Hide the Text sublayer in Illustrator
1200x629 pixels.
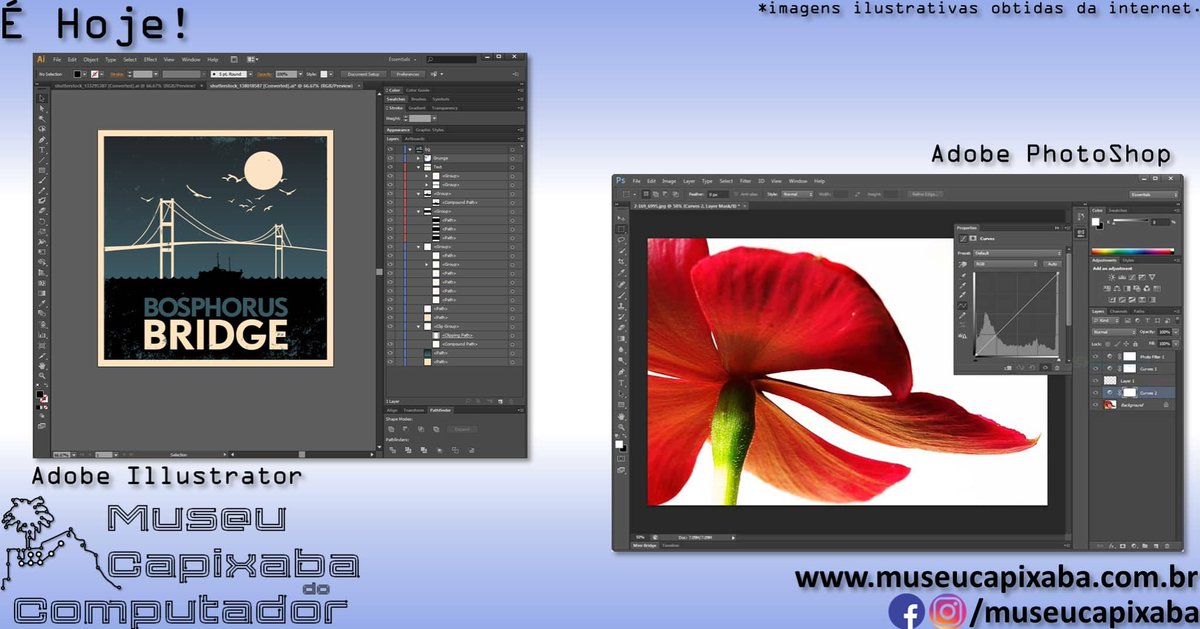(x=390, y=167)
